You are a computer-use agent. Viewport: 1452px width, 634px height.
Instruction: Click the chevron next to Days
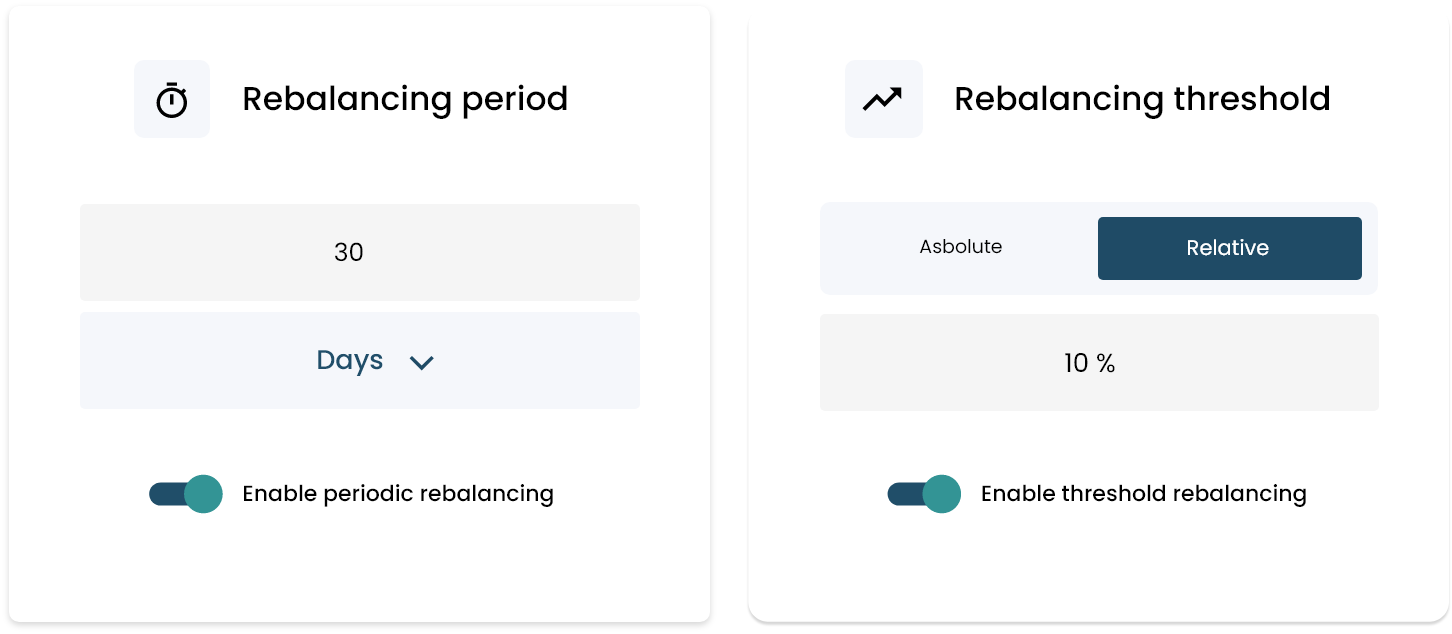pyautogui.click(x=422, y=361)
